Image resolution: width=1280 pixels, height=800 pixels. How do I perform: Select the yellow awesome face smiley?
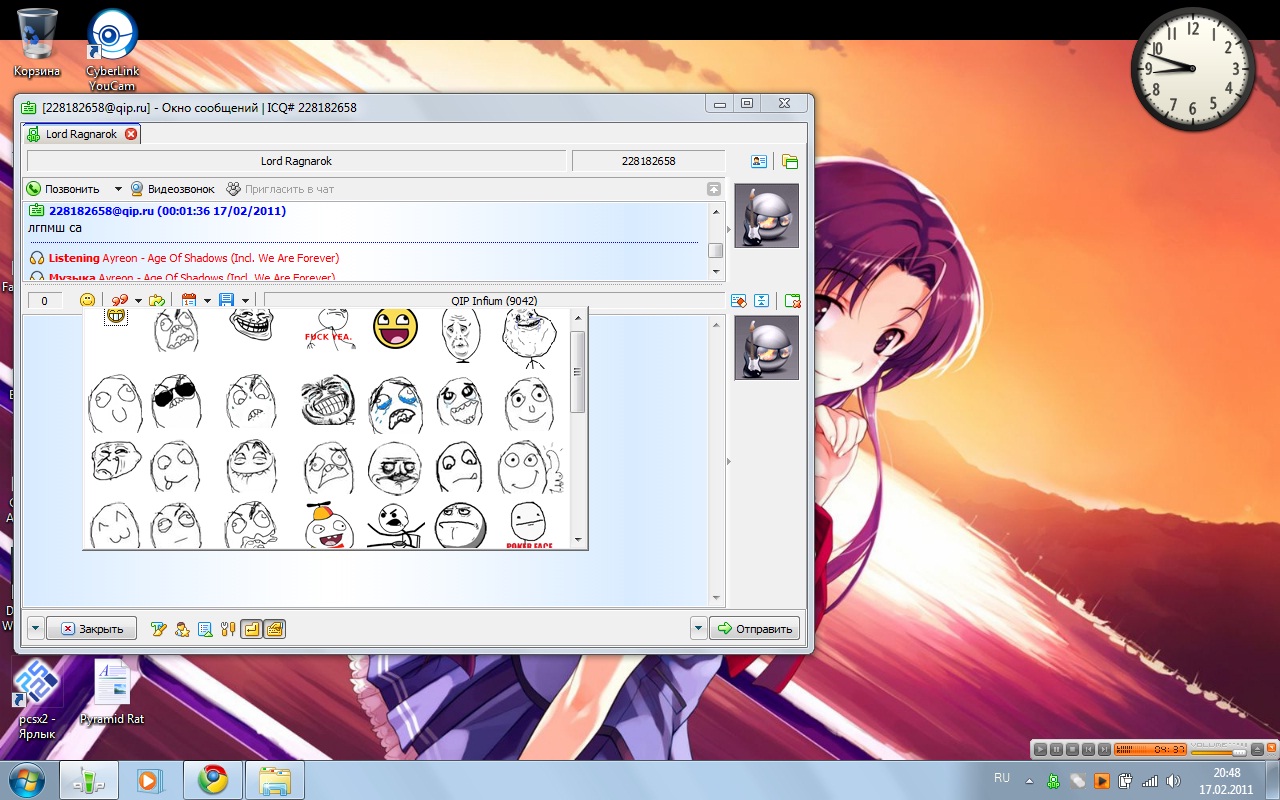pyautogui.click(x=395, y=327)
